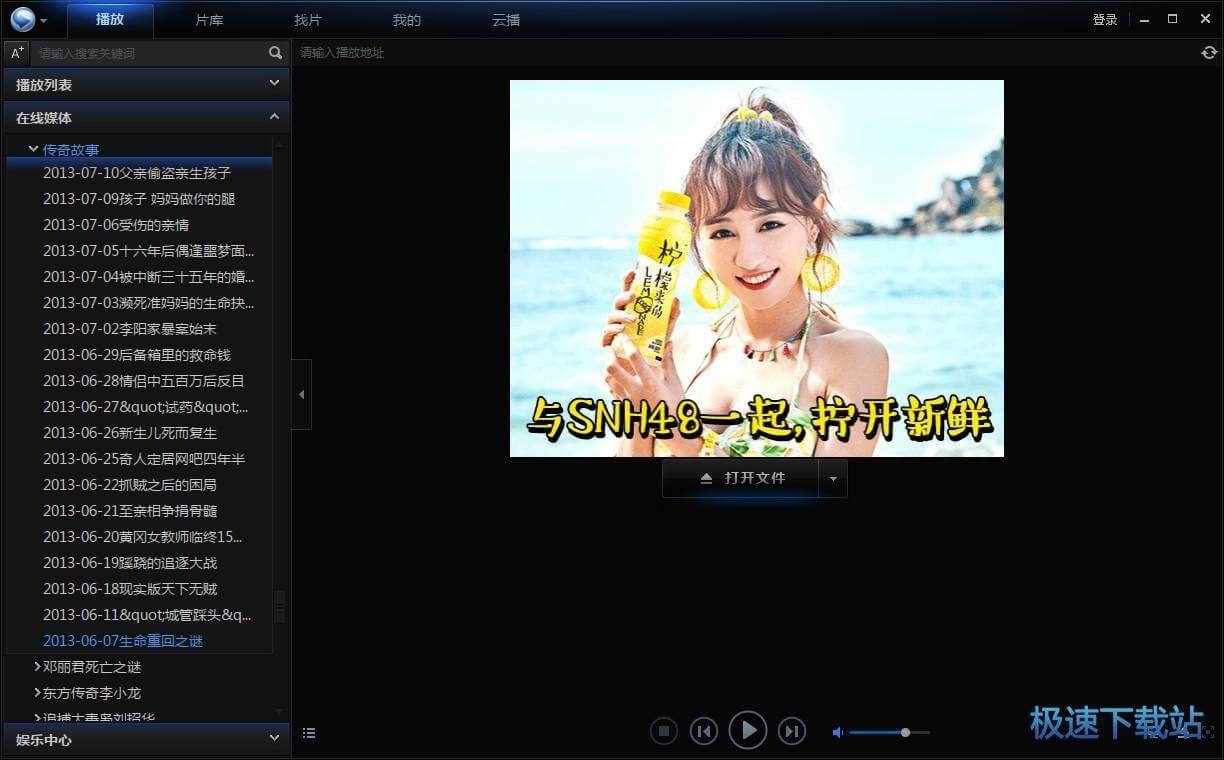Open the 云播 tab
Screen dimensions: 1224x760
[506, 20]
